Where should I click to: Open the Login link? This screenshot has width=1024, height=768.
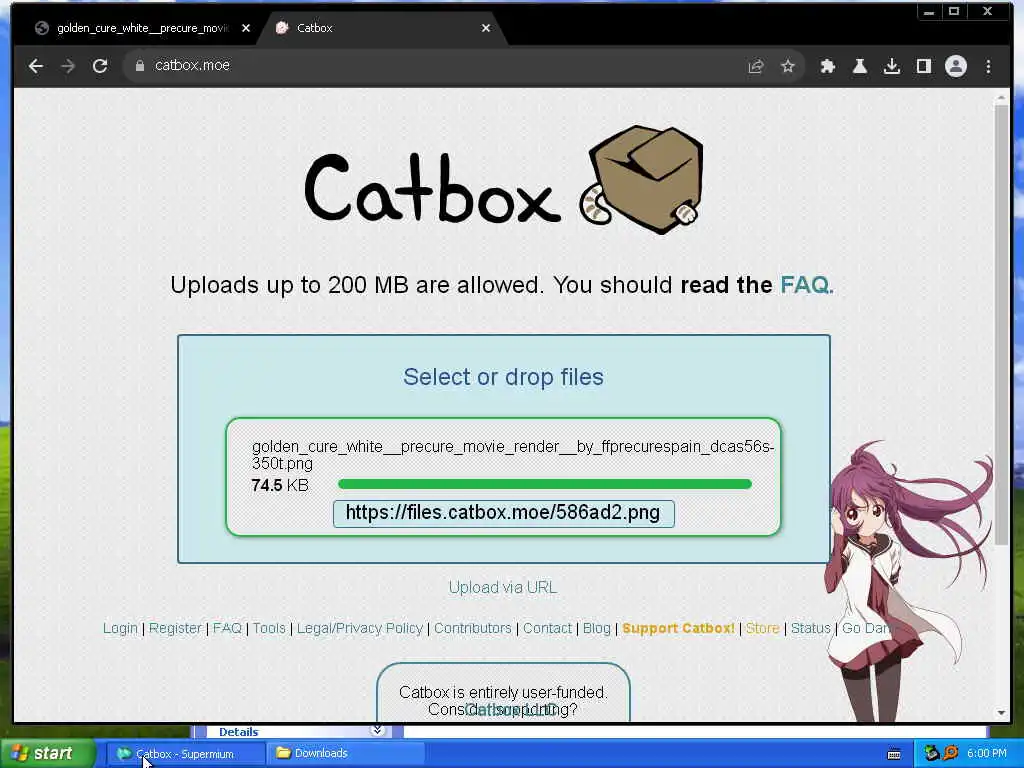pyautogui.click(x=120, y=628)
